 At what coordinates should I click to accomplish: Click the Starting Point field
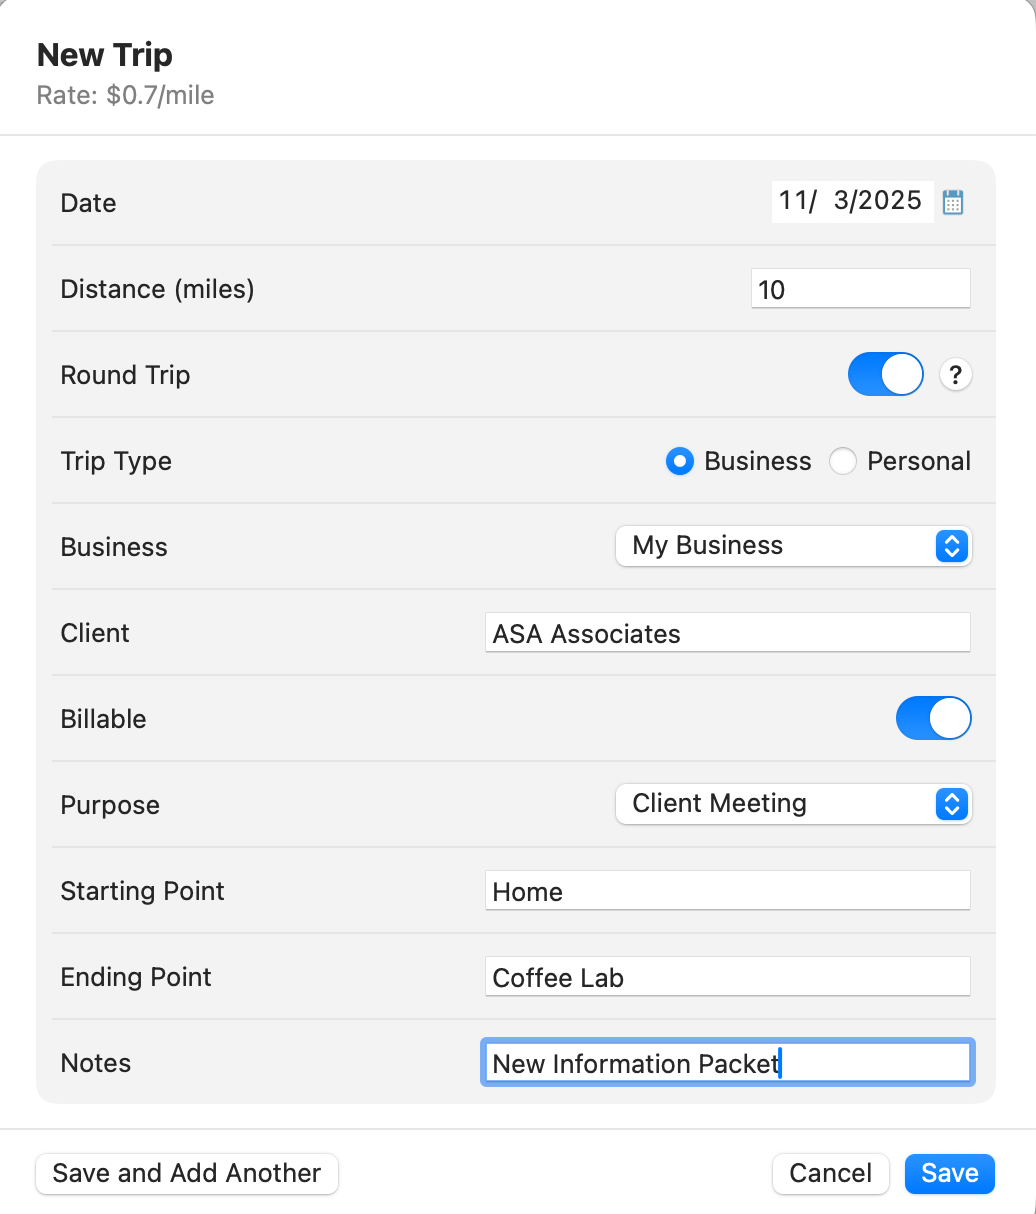tap(727, 891)
